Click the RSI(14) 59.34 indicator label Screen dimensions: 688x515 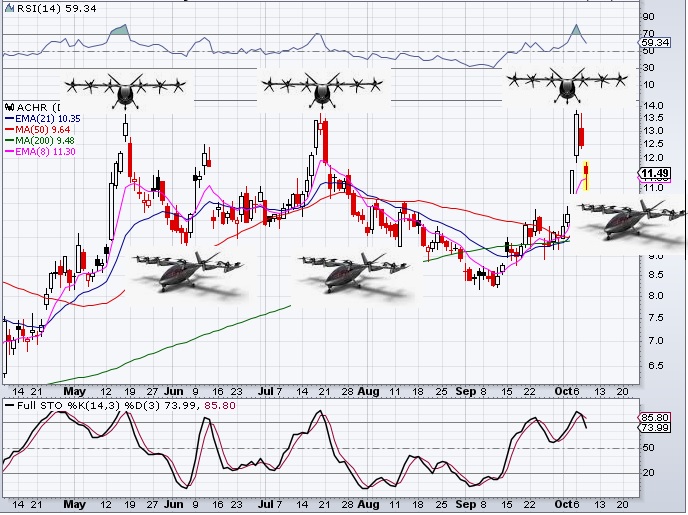[x=56, y=8]
